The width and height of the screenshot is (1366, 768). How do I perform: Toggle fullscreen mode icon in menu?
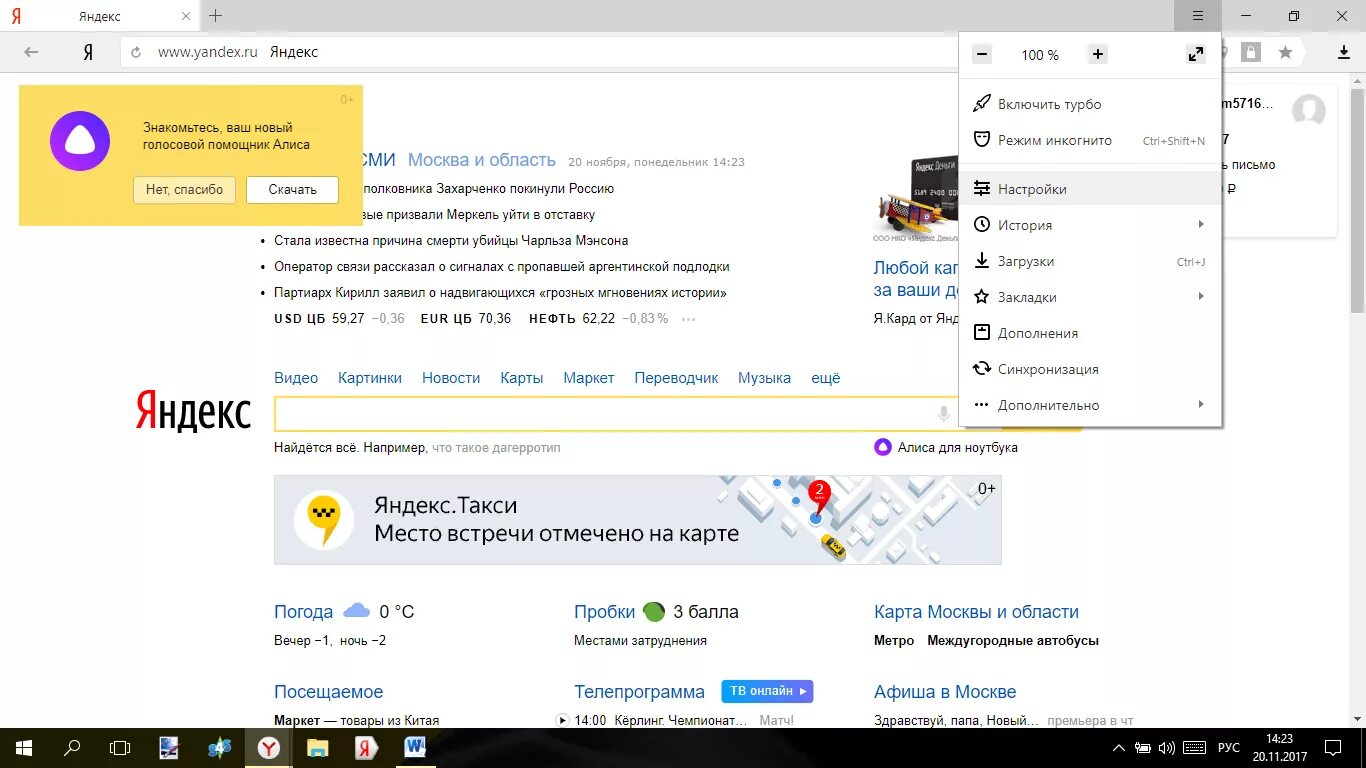click(x=1196, y=54)
